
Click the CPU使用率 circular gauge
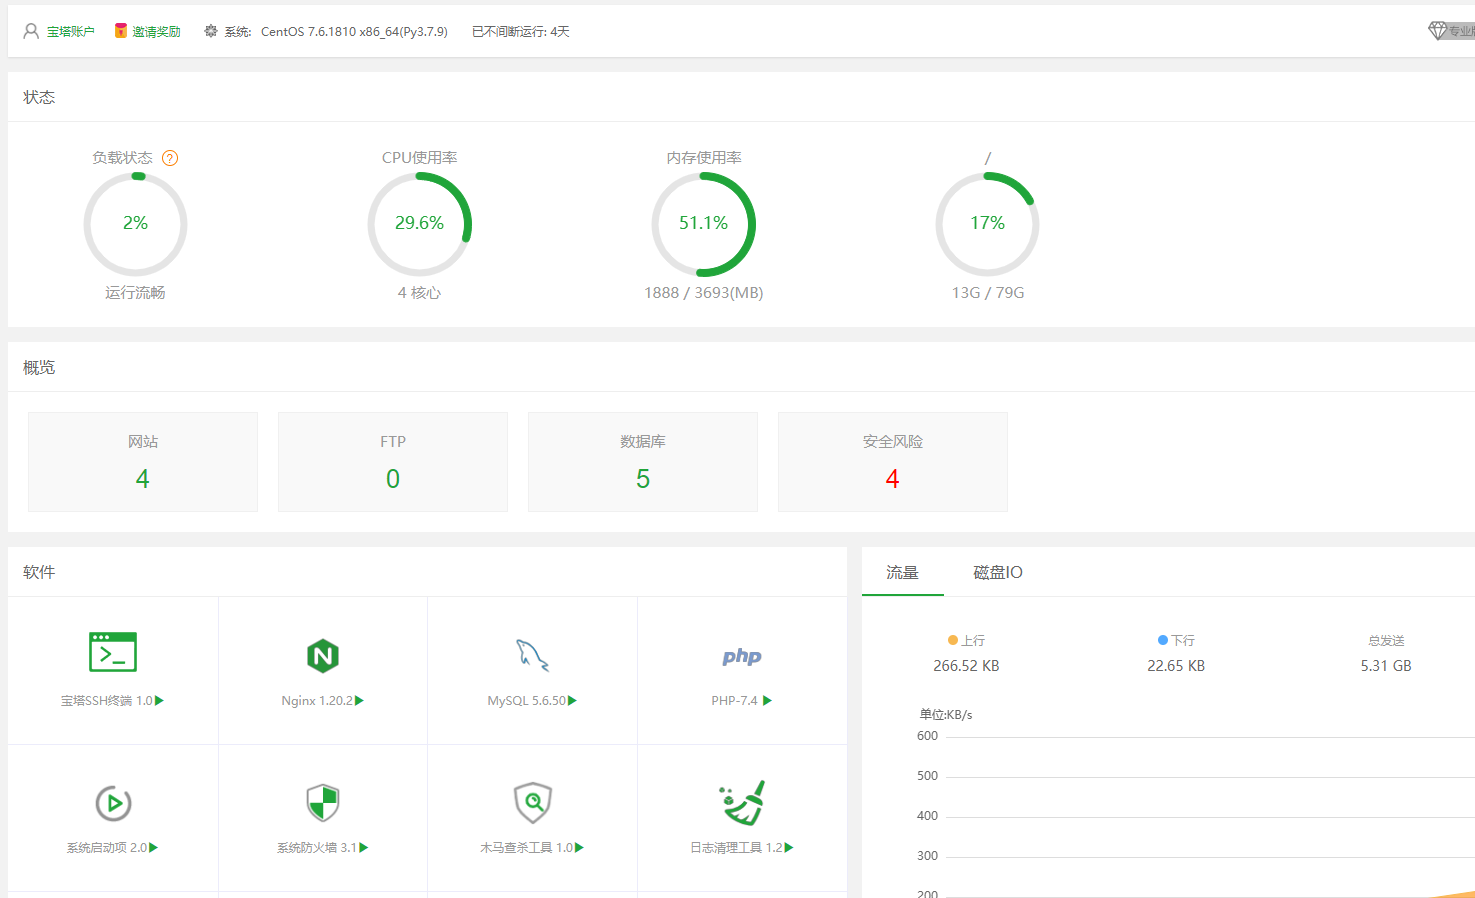[x=419, y=223]
